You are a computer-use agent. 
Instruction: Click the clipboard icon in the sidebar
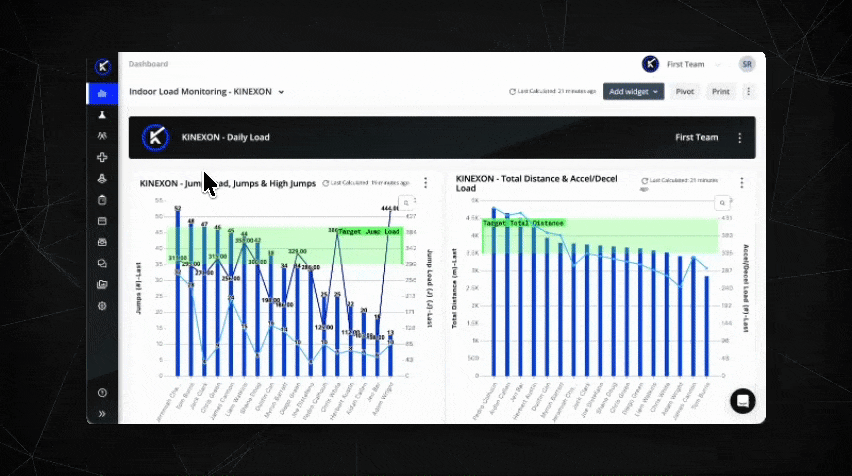click(102, 200)
